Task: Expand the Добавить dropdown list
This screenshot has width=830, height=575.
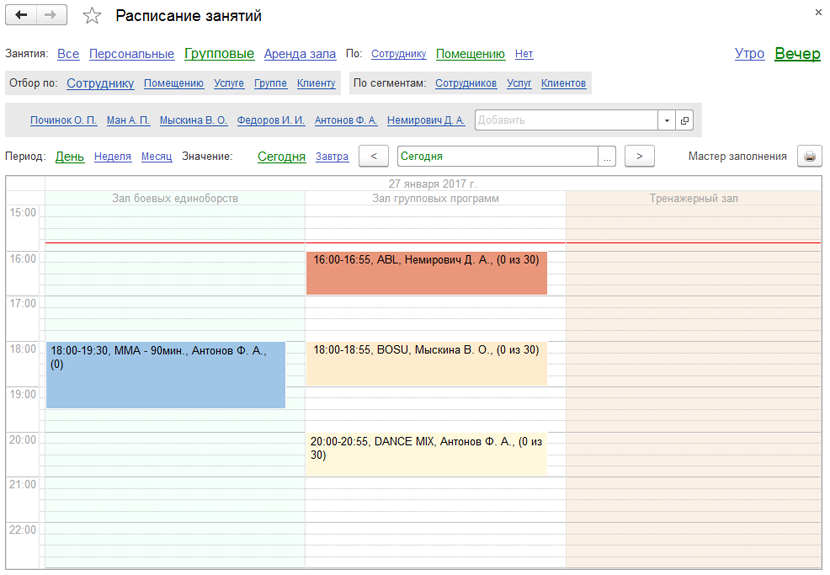Action: pos(667,120)
